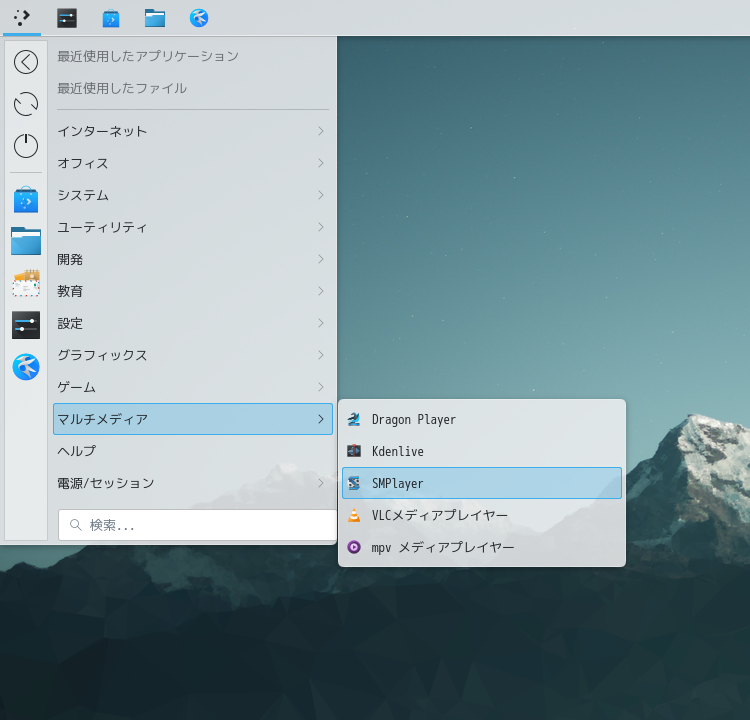Click the インターネット category label
This screenshot has width=750, height=720.
tap(102, 131)
